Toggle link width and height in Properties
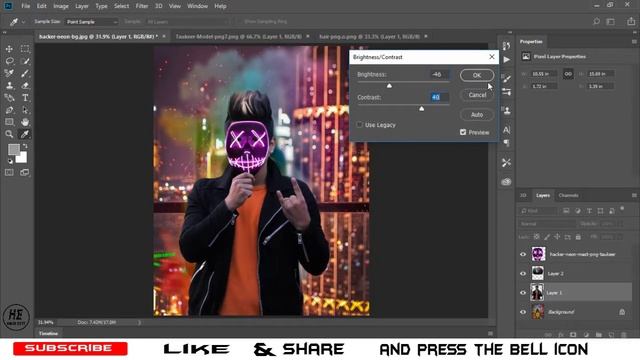This screenshot has height=360, width=640. click(568, 74)
